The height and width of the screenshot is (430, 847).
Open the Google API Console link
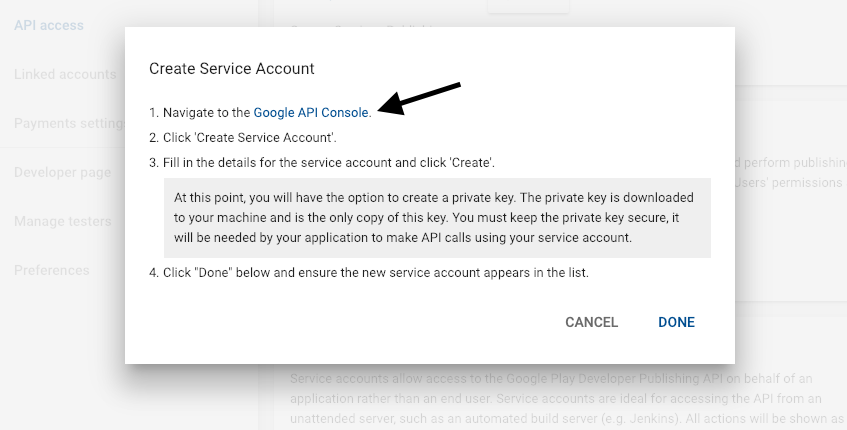point(311,112)
